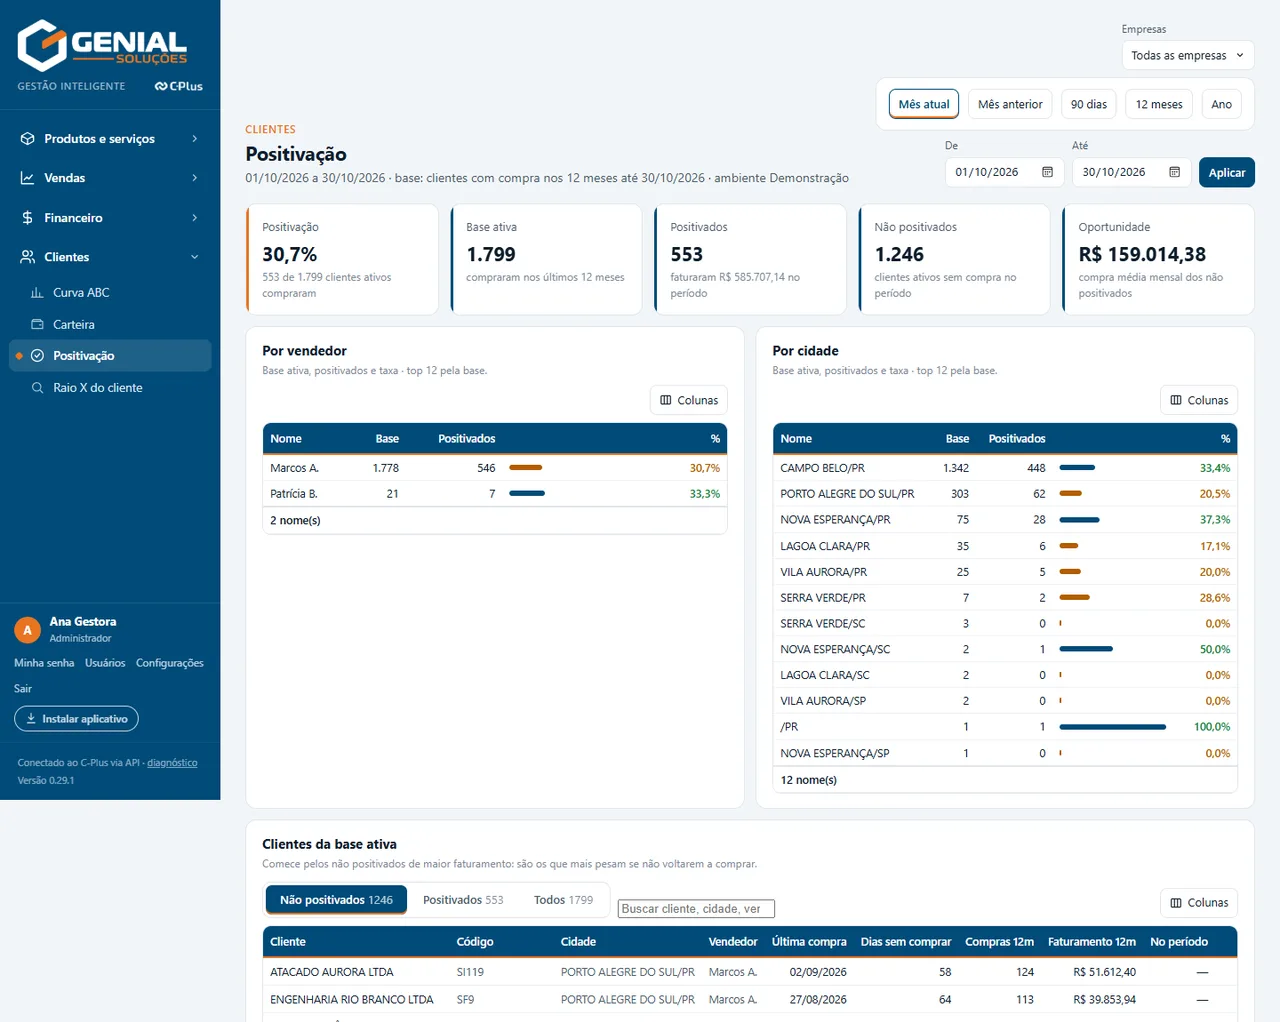This screenshot has height=1022, width=1280.
Task: Open Colunas selector in Por vendedor
Action: [x=689, y=400]
